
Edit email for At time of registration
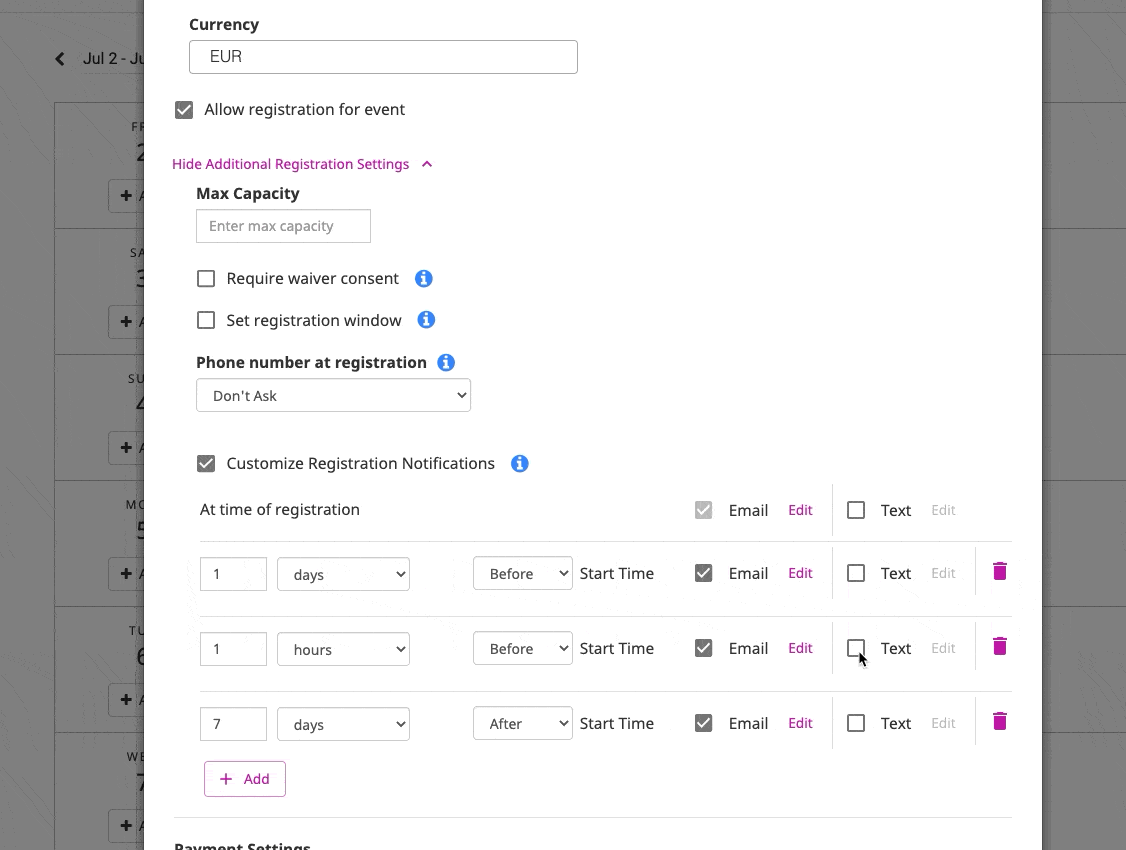point(800,510)
